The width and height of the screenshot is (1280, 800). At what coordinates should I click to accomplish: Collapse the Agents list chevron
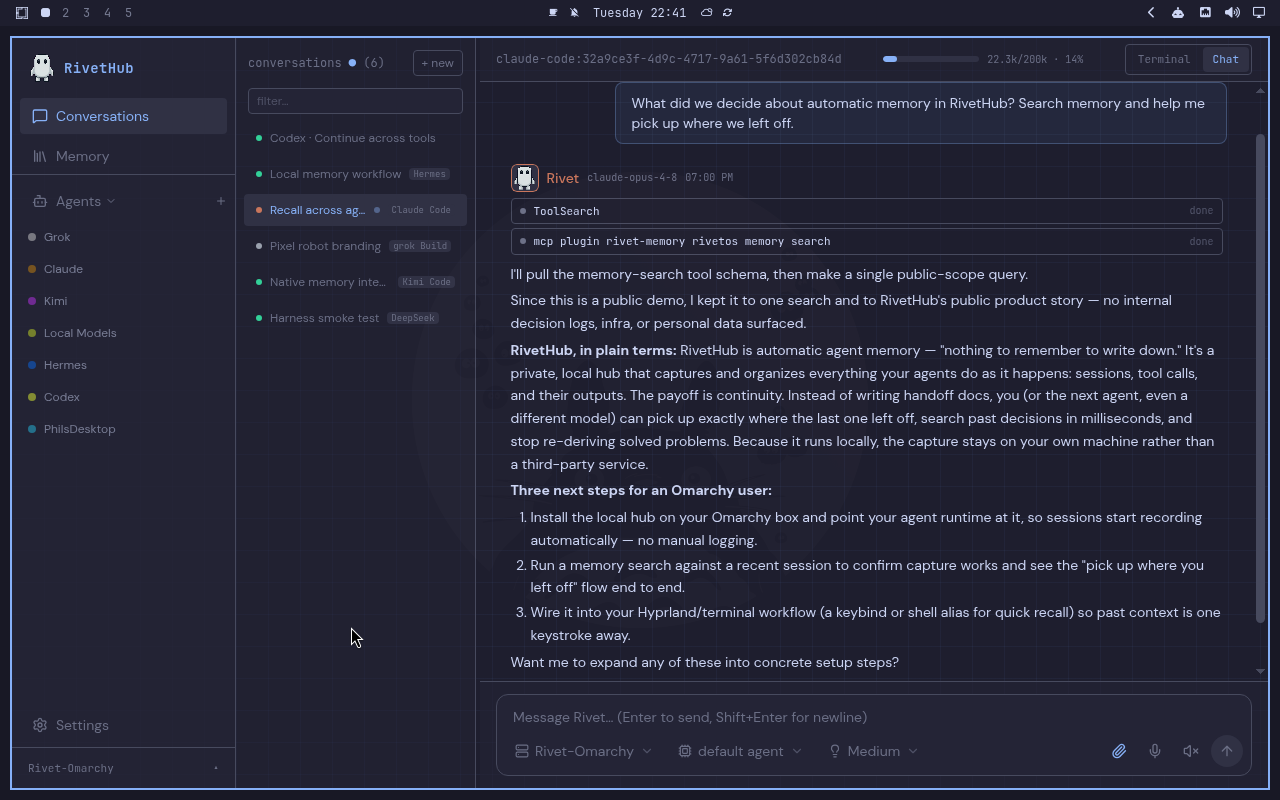[111, 201]
